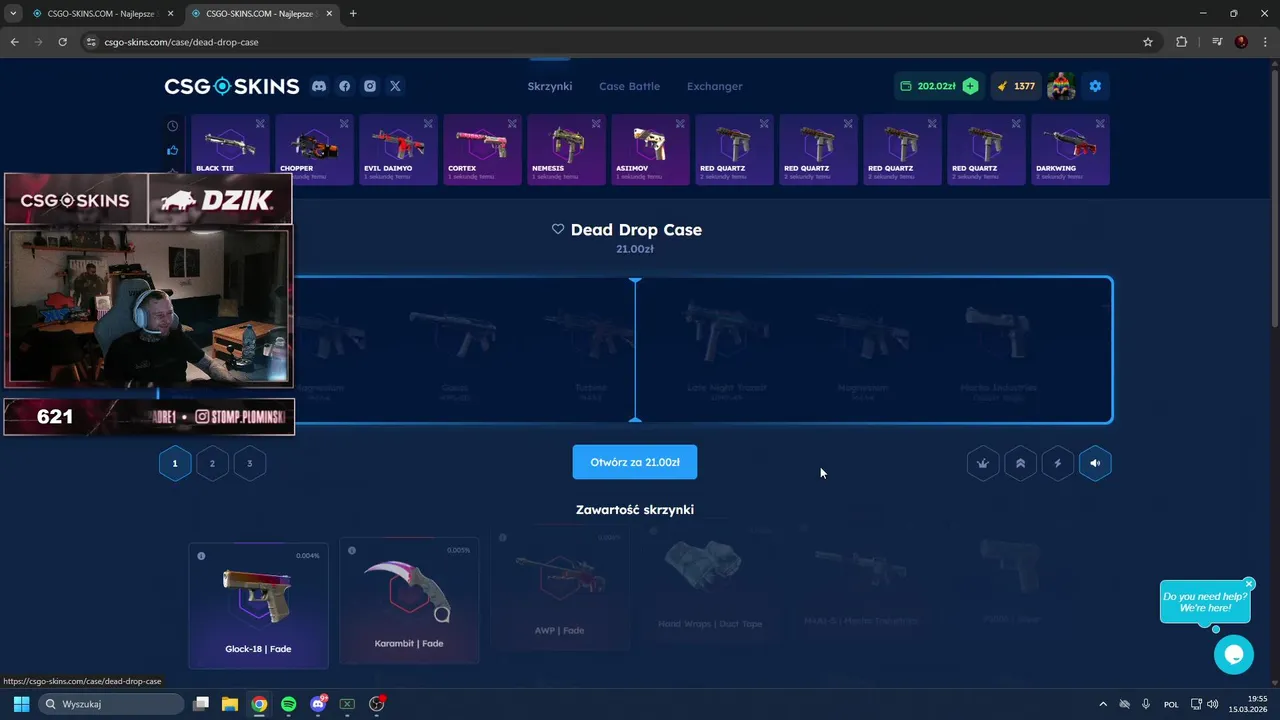Screen dimensions: 1280x720
Task: Open a new browser tab
Action: [353, 14]
